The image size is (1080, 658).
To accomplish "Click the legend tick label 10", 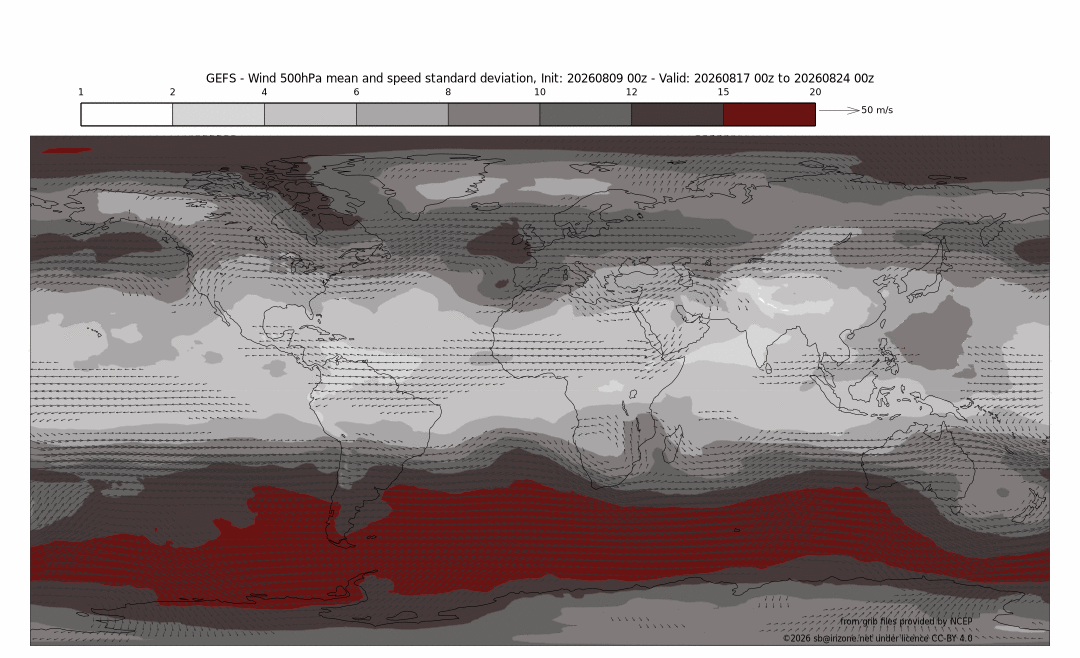I will [540, 92].
